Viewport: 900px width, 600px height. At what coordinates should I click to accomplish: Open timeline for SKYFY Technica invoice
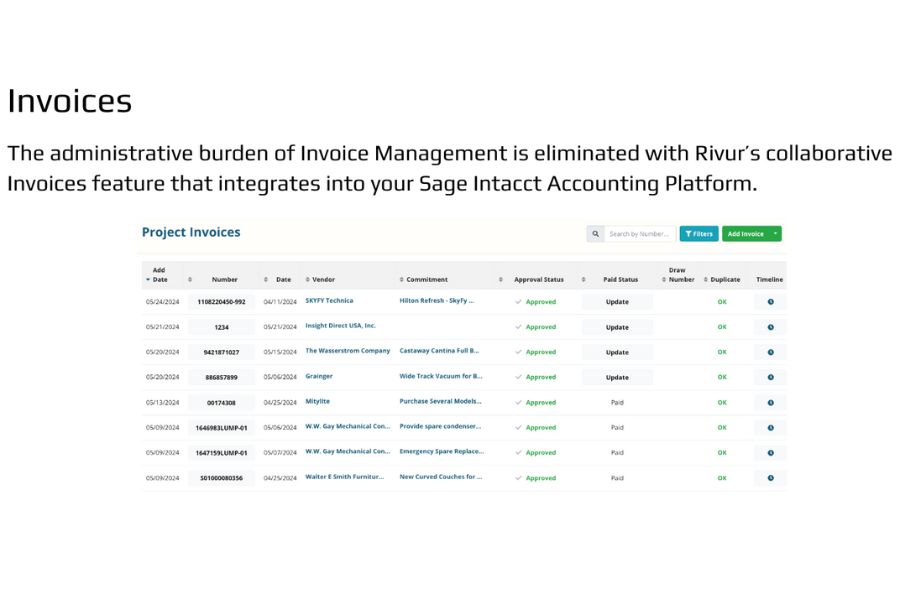770,302
